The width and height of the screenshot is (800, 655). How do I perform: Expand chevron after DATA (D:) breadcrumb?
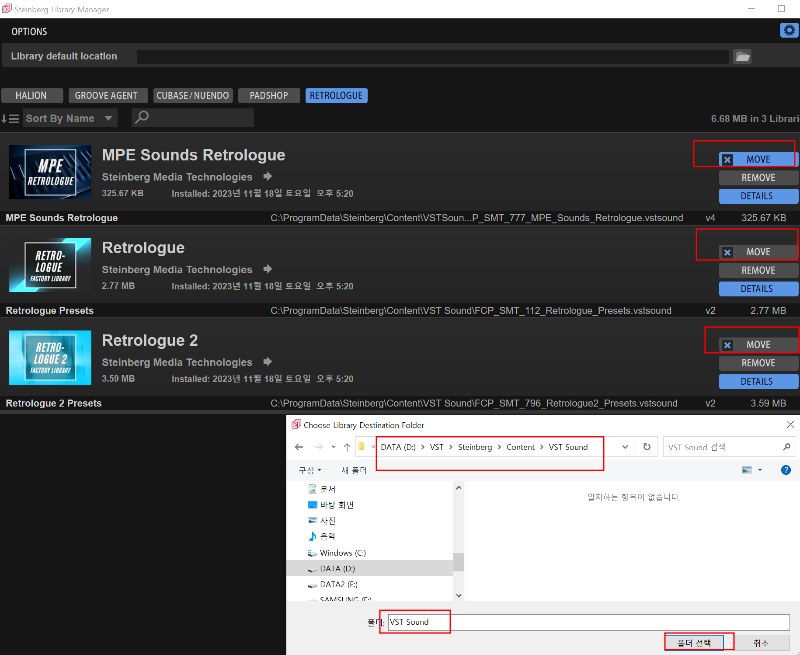(x=423, y=447)
